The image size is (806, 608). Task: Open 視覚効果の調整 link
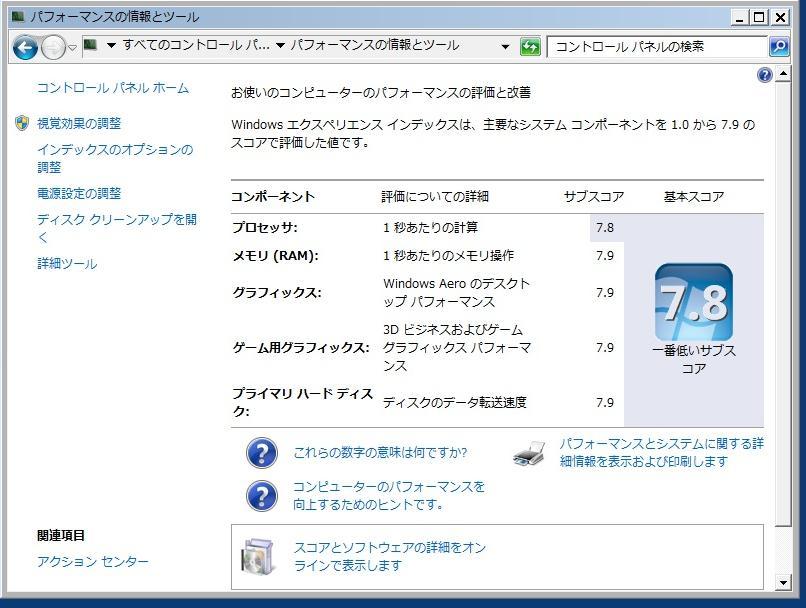(x=79, y=123)
